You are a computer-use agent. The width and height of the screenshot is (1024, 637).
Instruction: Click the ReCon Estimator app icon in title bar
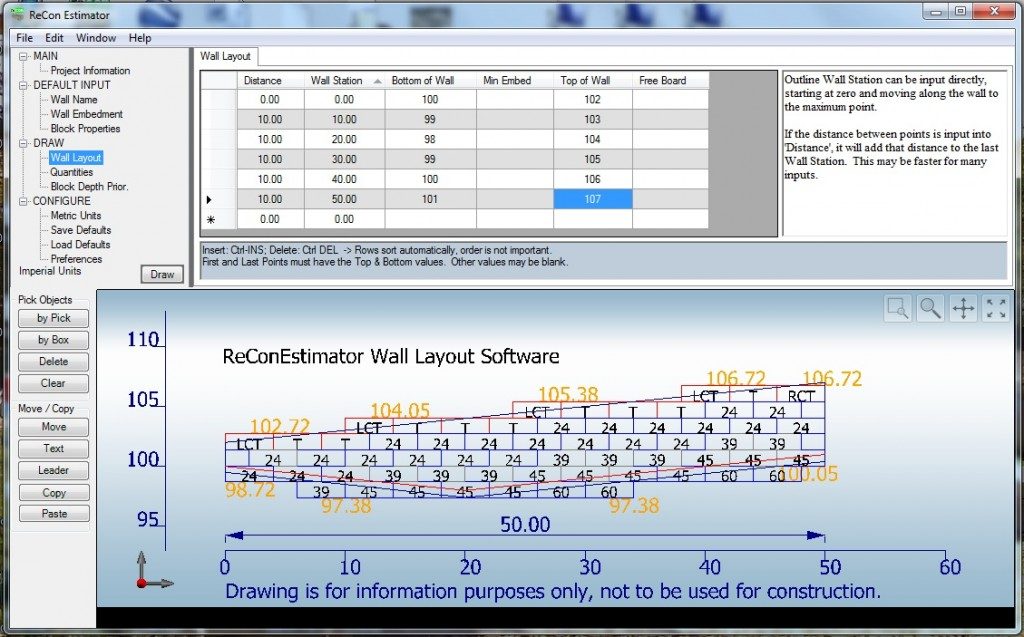[x=18, y=14]
